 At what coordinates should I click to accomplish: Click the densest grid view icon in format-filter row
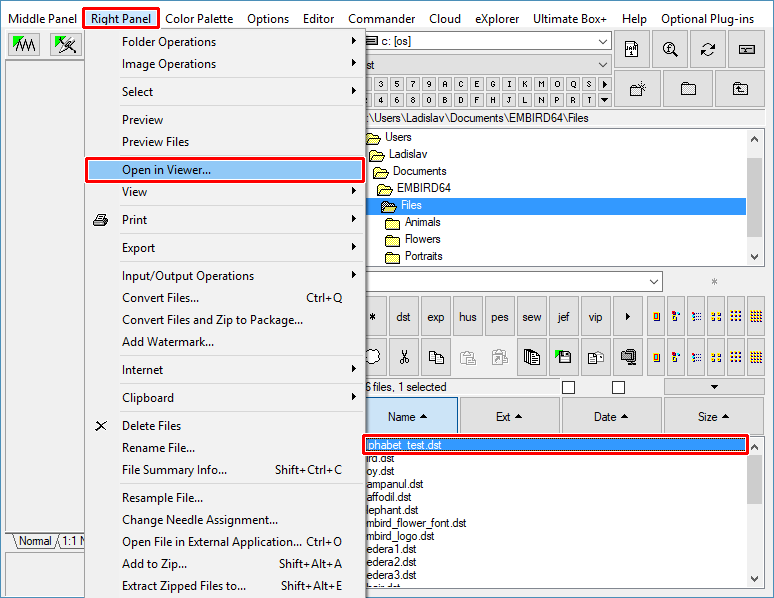click(x=756, y=317)
